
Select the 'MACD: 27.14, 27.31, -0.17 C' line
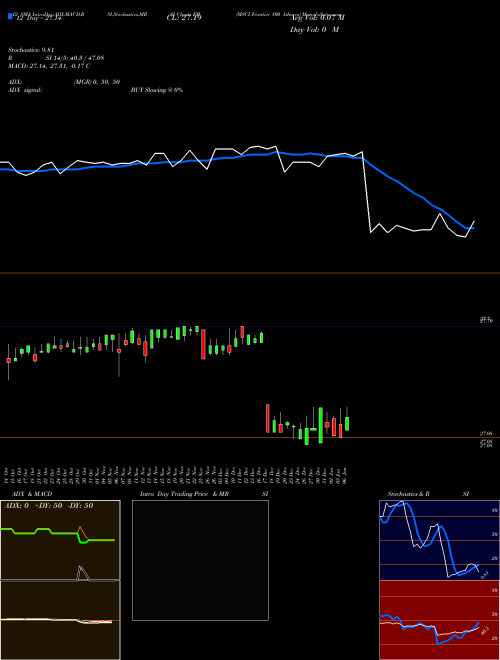(x=49, y=66)
